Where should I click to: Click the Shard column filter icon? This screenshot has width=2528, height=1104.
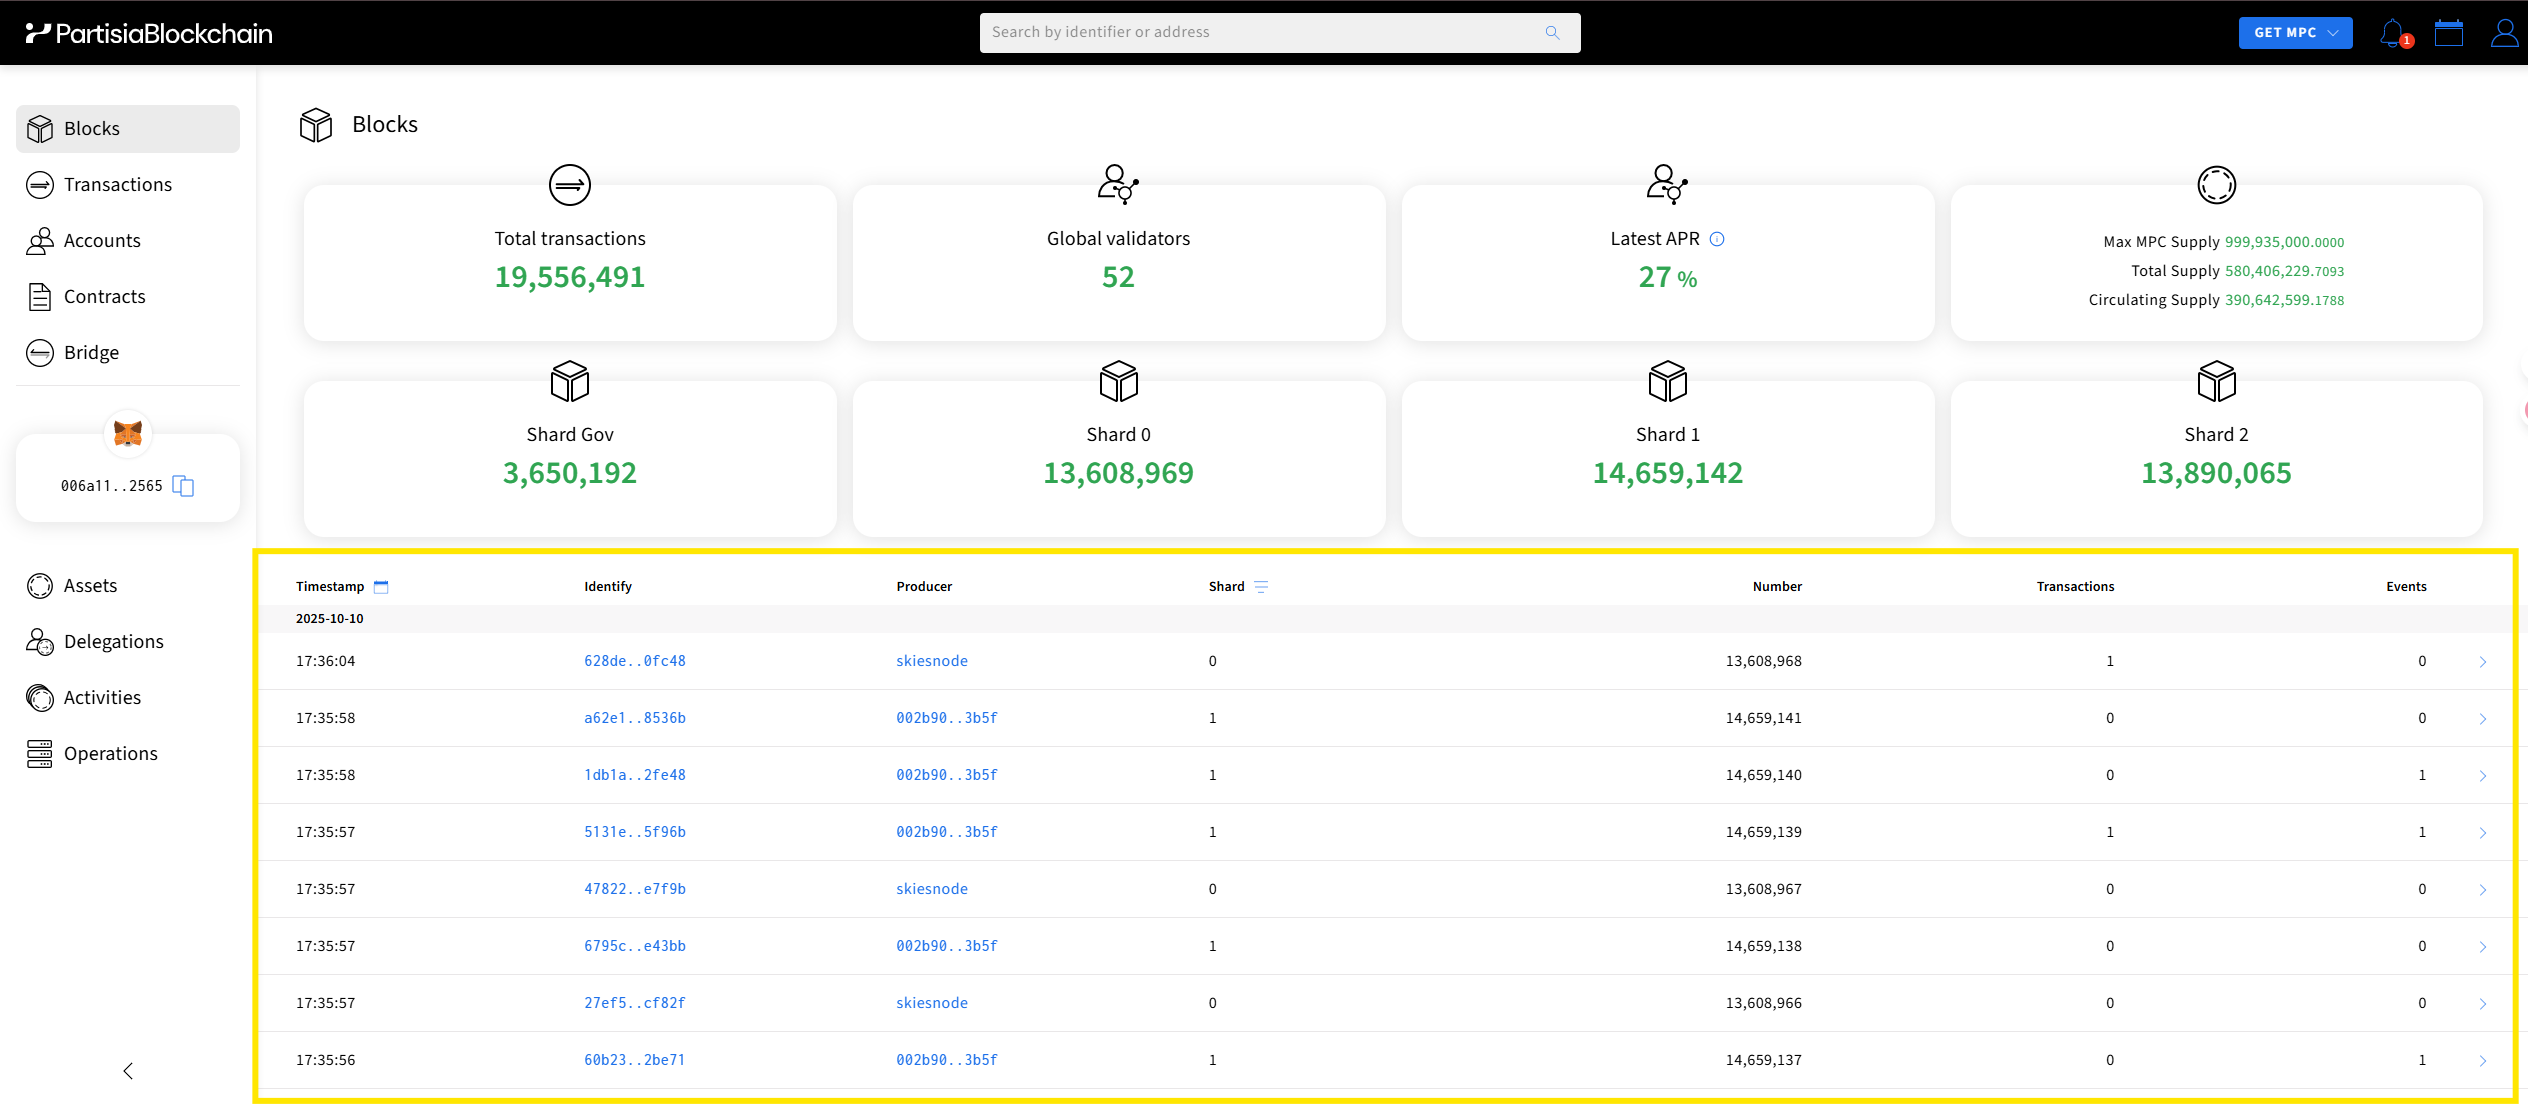[x=1261, y=587]
